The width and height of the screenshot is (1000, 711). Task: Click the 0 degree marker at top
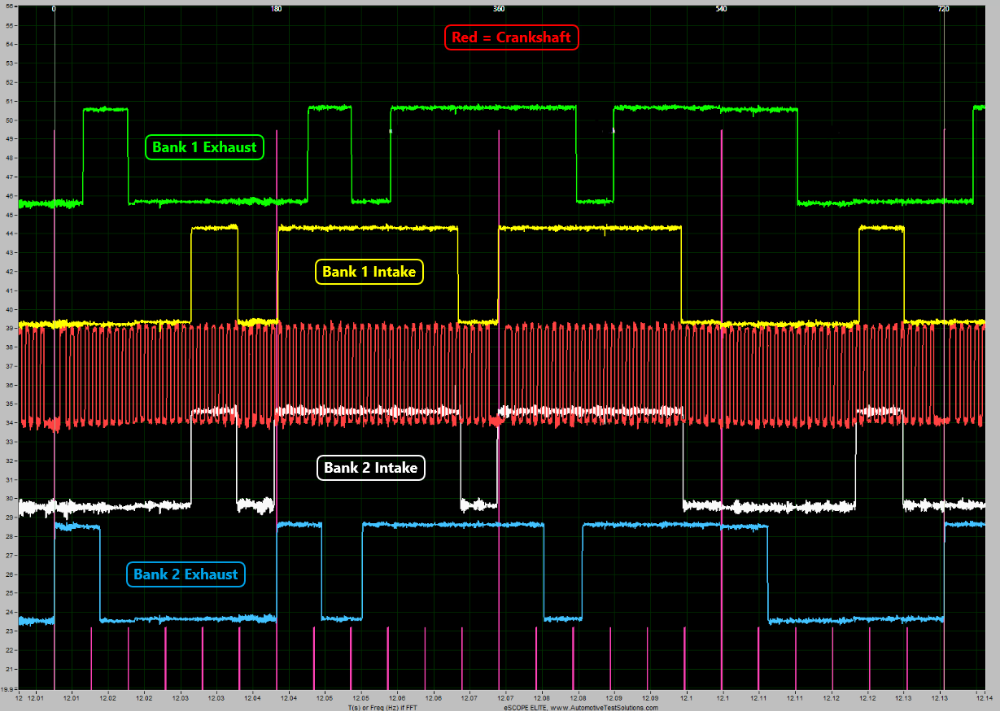click(54, 8)
